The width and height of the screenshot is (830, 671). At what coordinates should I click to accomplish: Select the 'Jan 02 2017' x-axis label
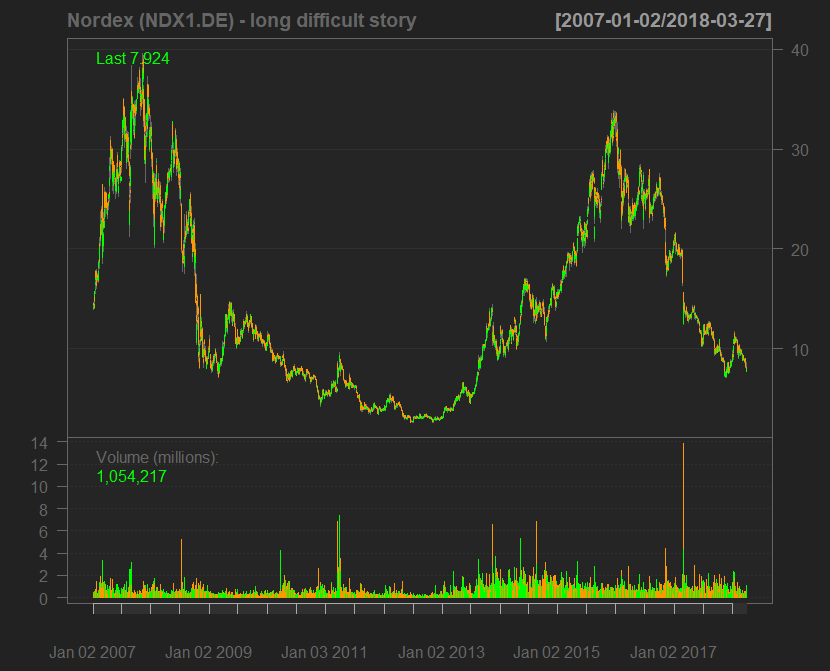point(673,652)
